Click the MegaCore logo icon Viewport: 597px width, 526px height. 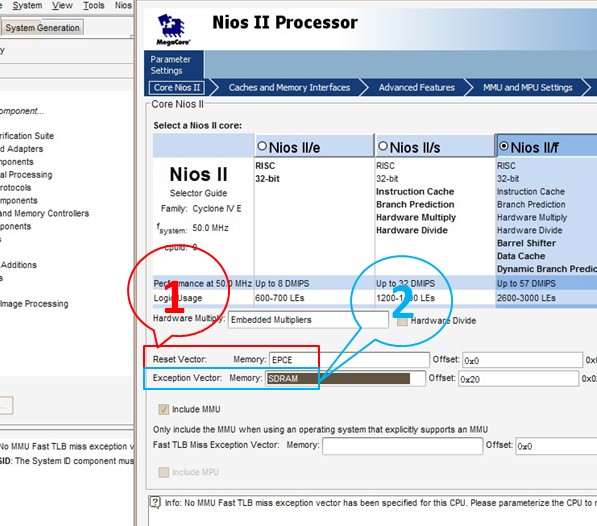173,30
